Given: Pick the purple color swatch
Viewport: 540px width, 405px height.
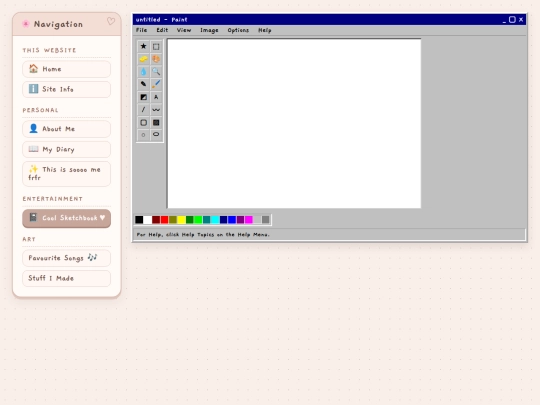Looking at the screenshot, I should pos(240,220).
